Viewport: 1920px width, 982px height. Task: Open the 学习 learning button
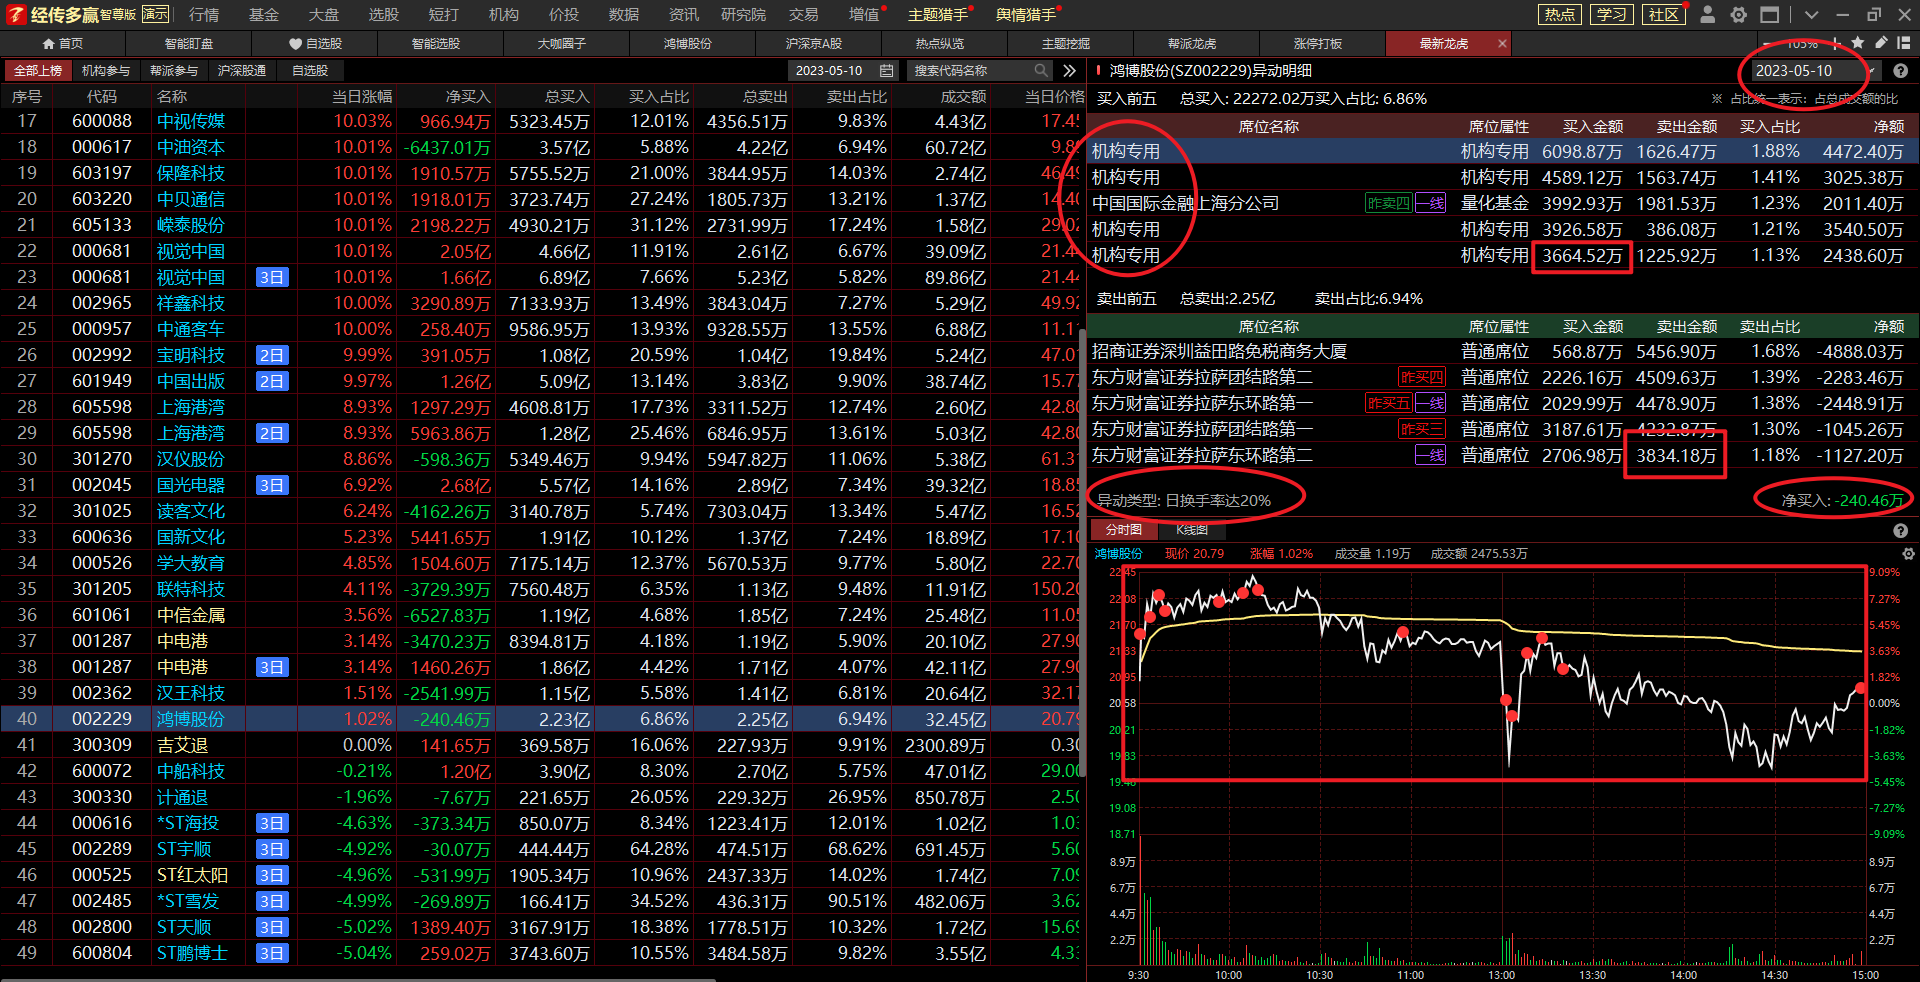pos(1611,15)
